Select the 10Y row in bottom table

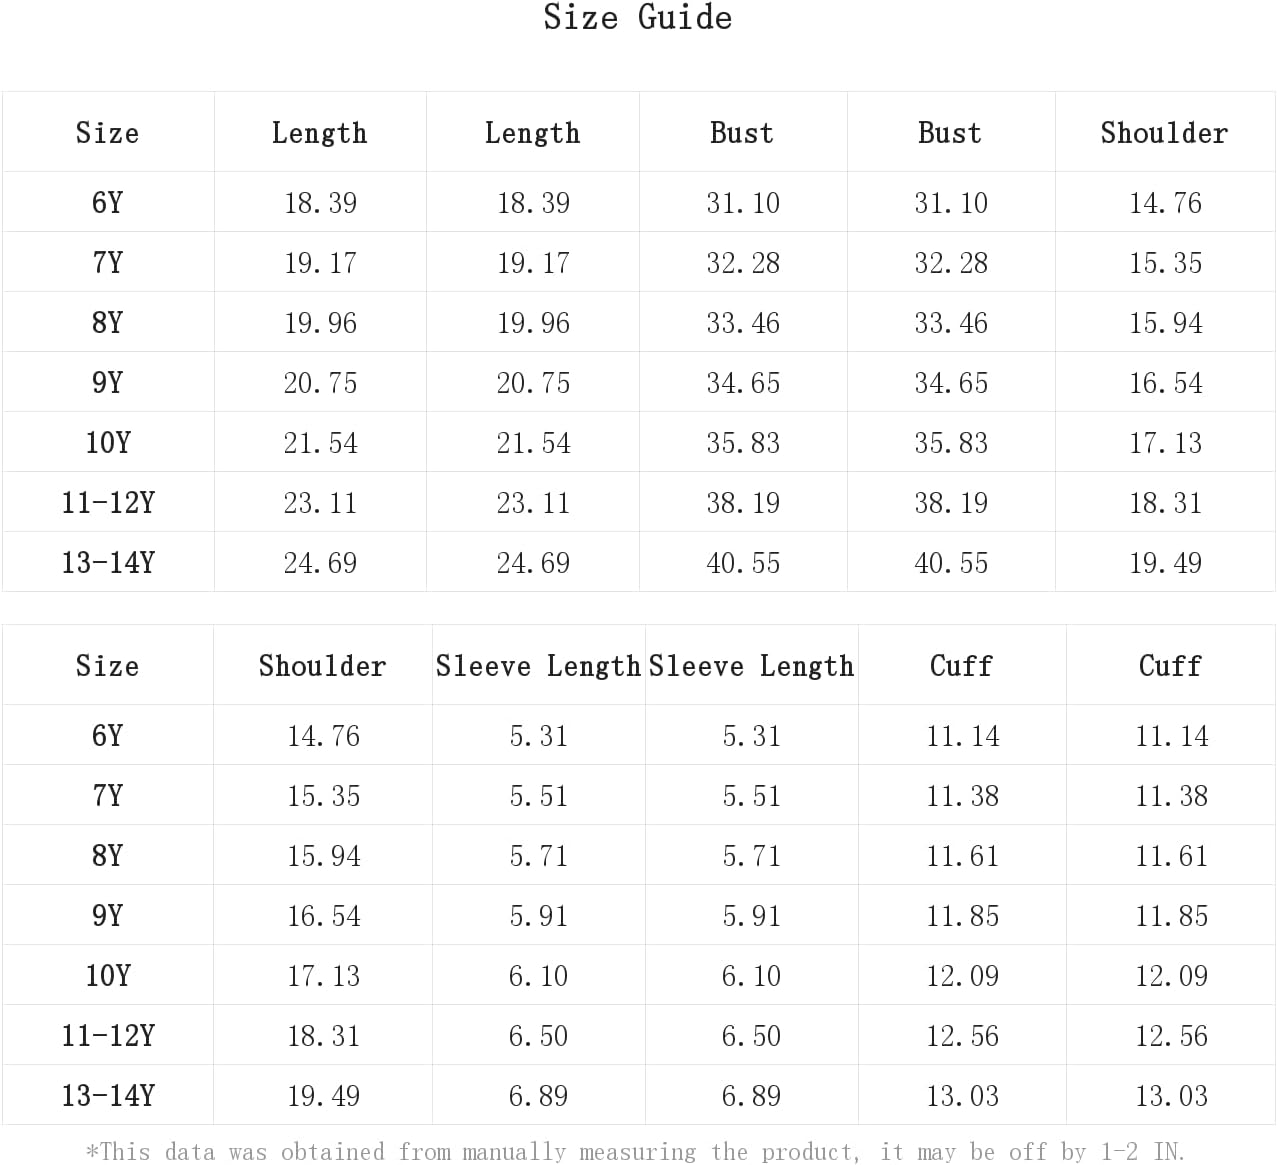point(639,975)
